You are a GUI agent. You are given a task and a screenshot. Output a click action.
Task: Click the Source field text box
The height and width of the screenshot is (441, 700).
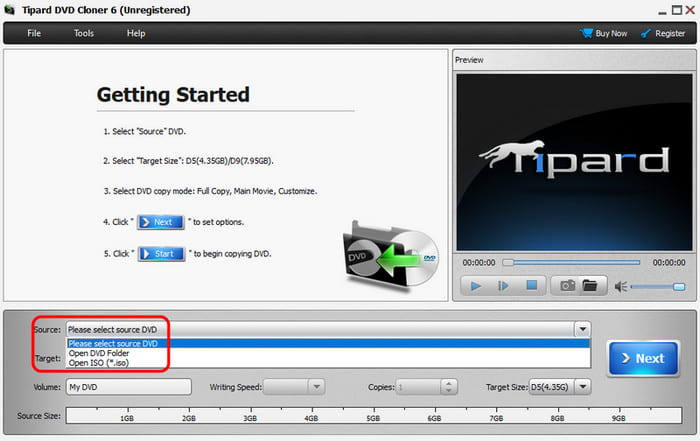point(321,329)
